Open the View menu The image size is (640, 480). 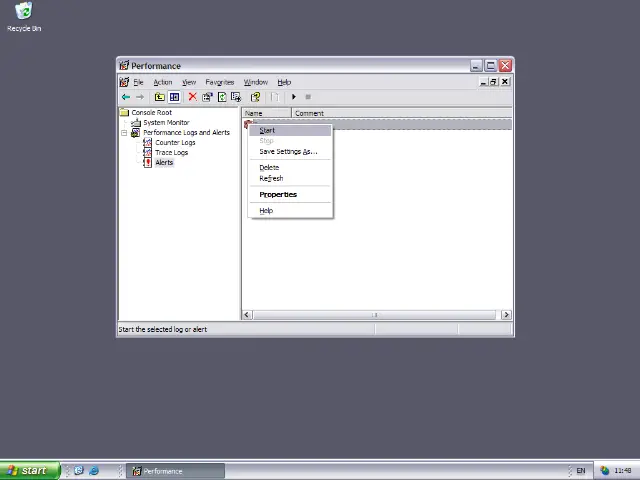[189, 82]
